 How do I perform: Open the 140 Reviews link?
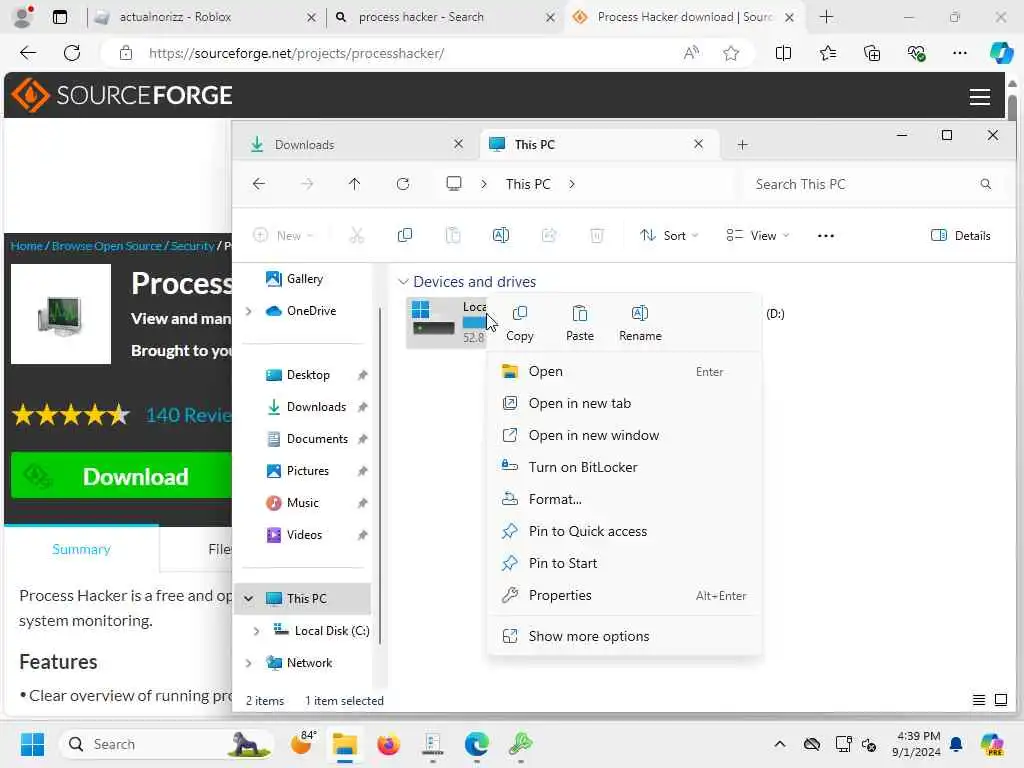click(x=188, y=415)
